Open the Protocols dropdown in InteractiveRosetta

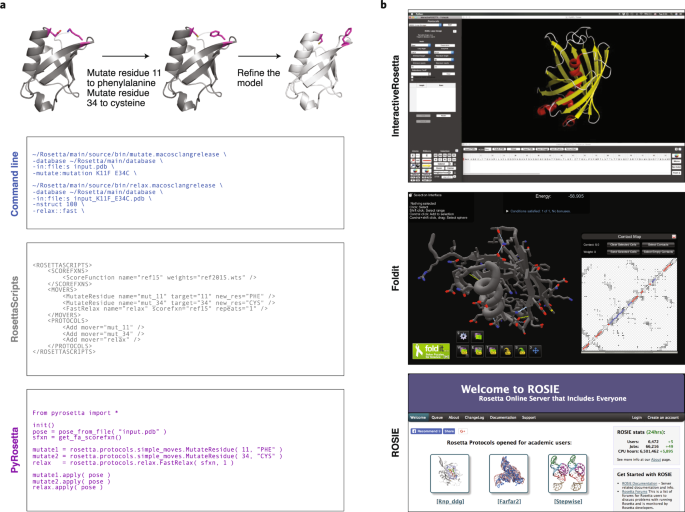[426, 25]
